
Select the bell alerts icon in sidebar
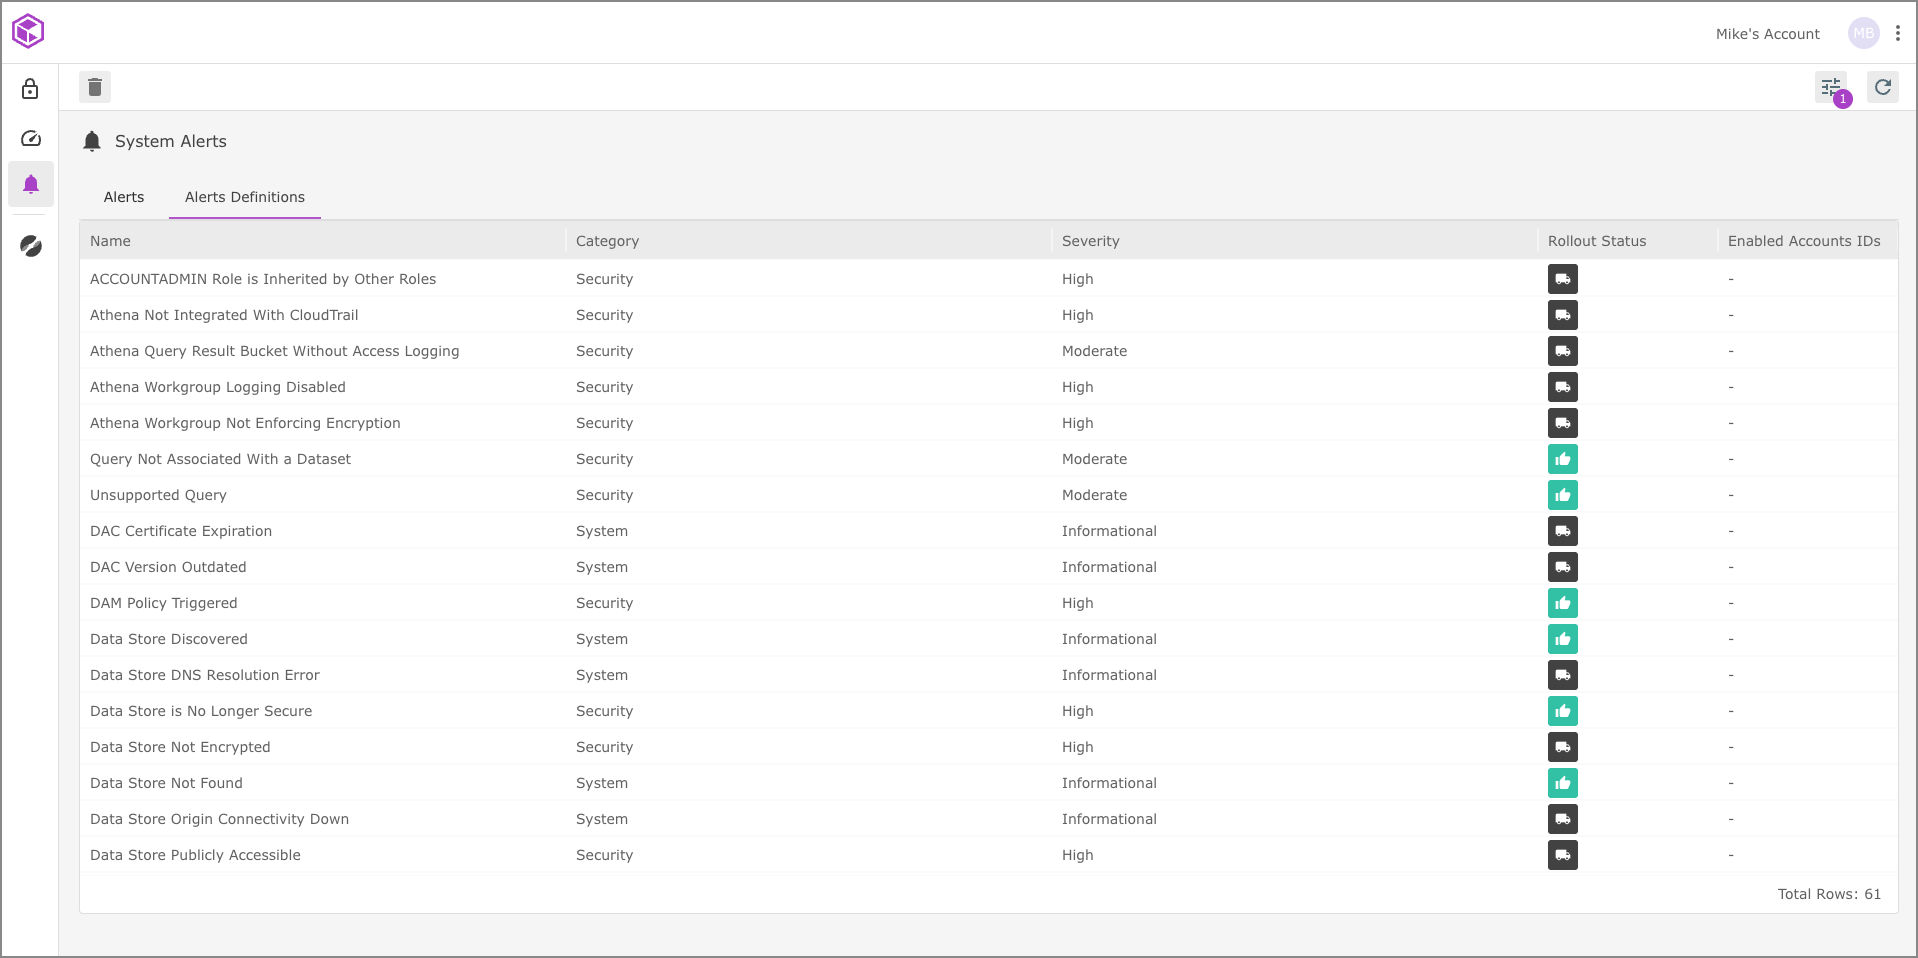click(31, 185)
